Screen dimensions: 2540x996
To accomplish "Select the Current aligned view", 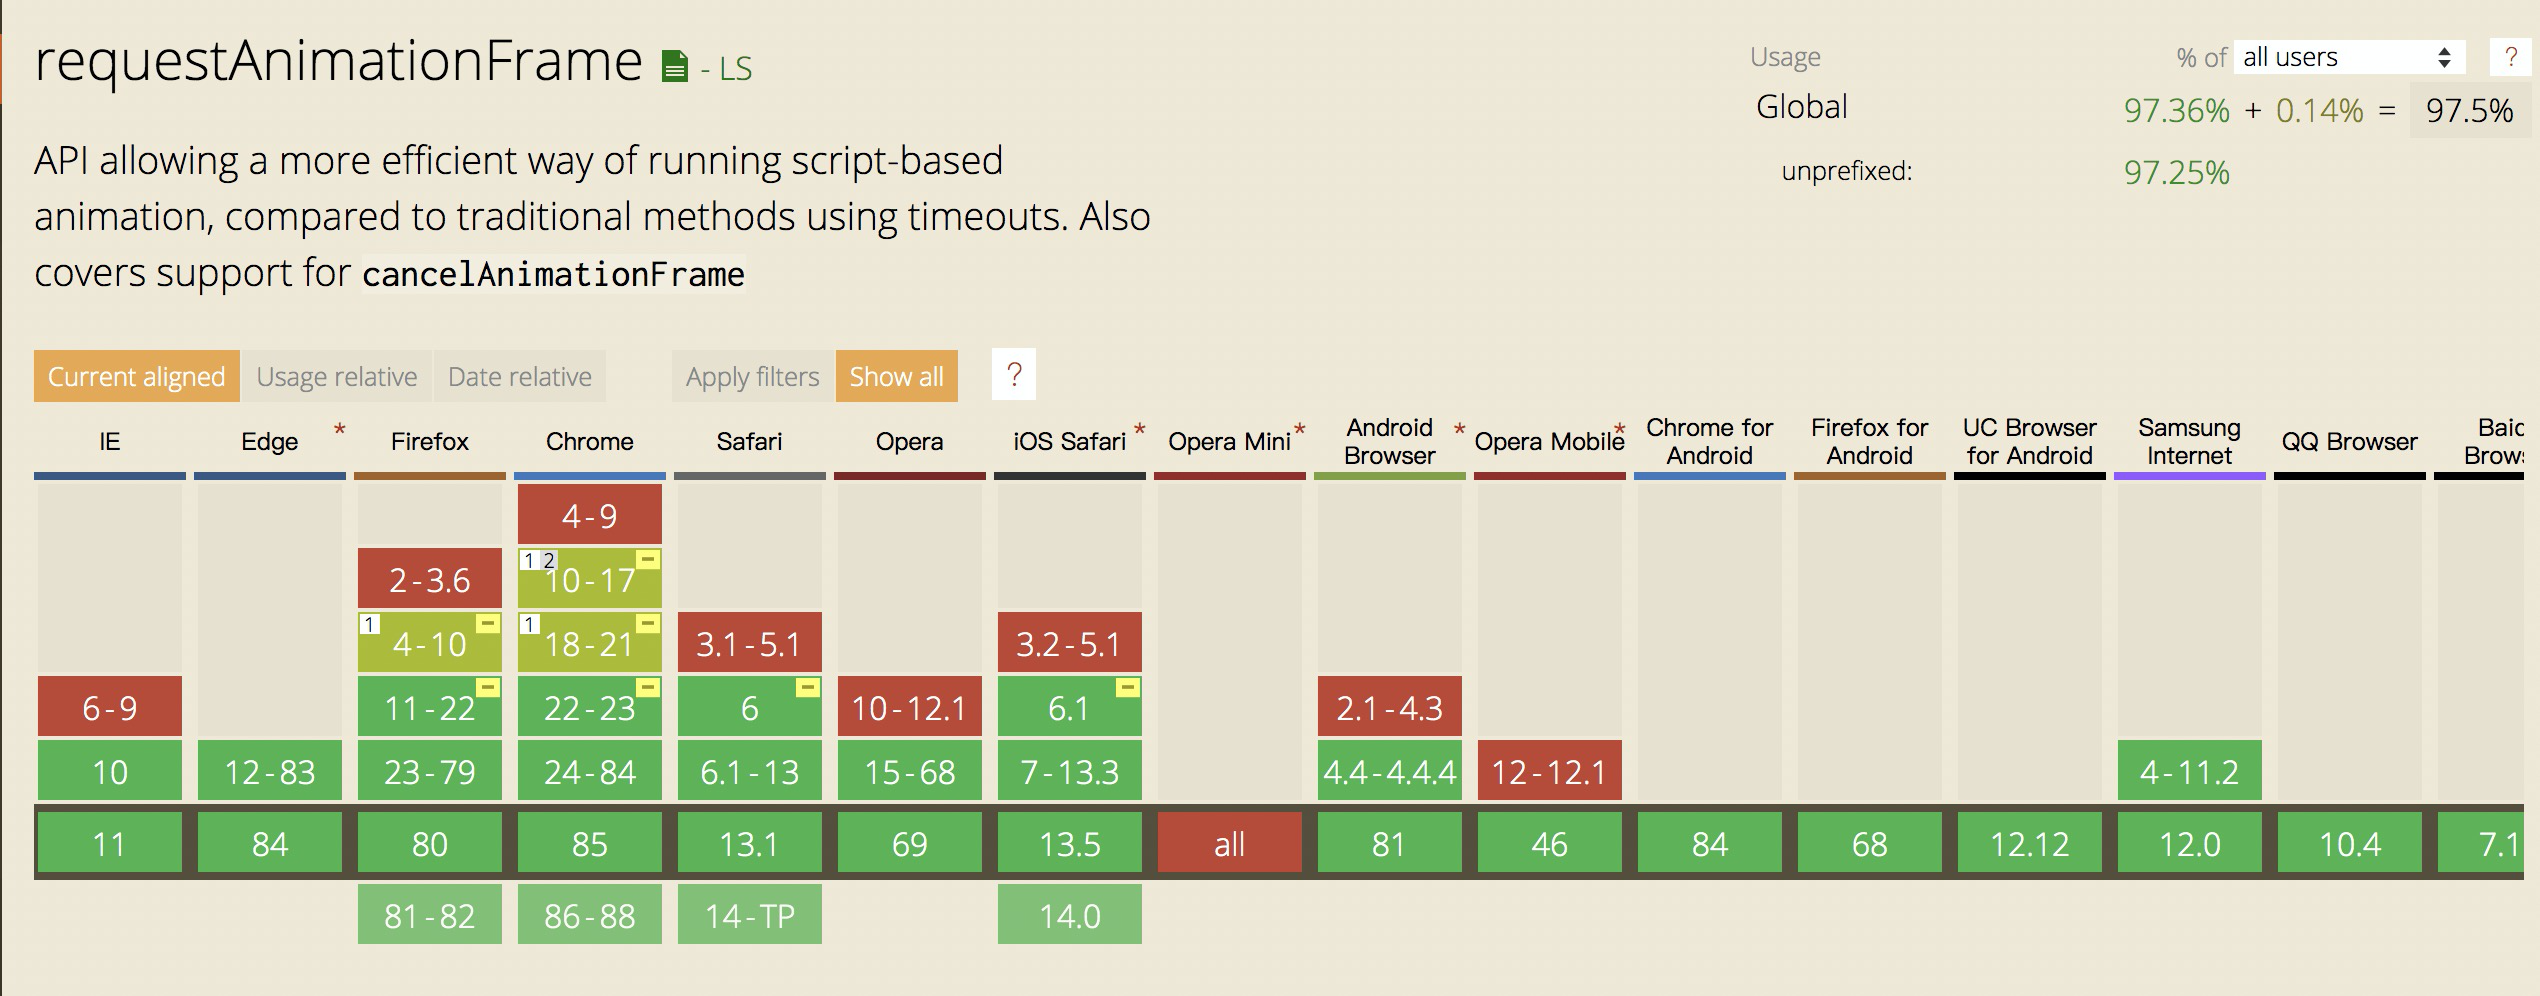I will pos(137,376).
